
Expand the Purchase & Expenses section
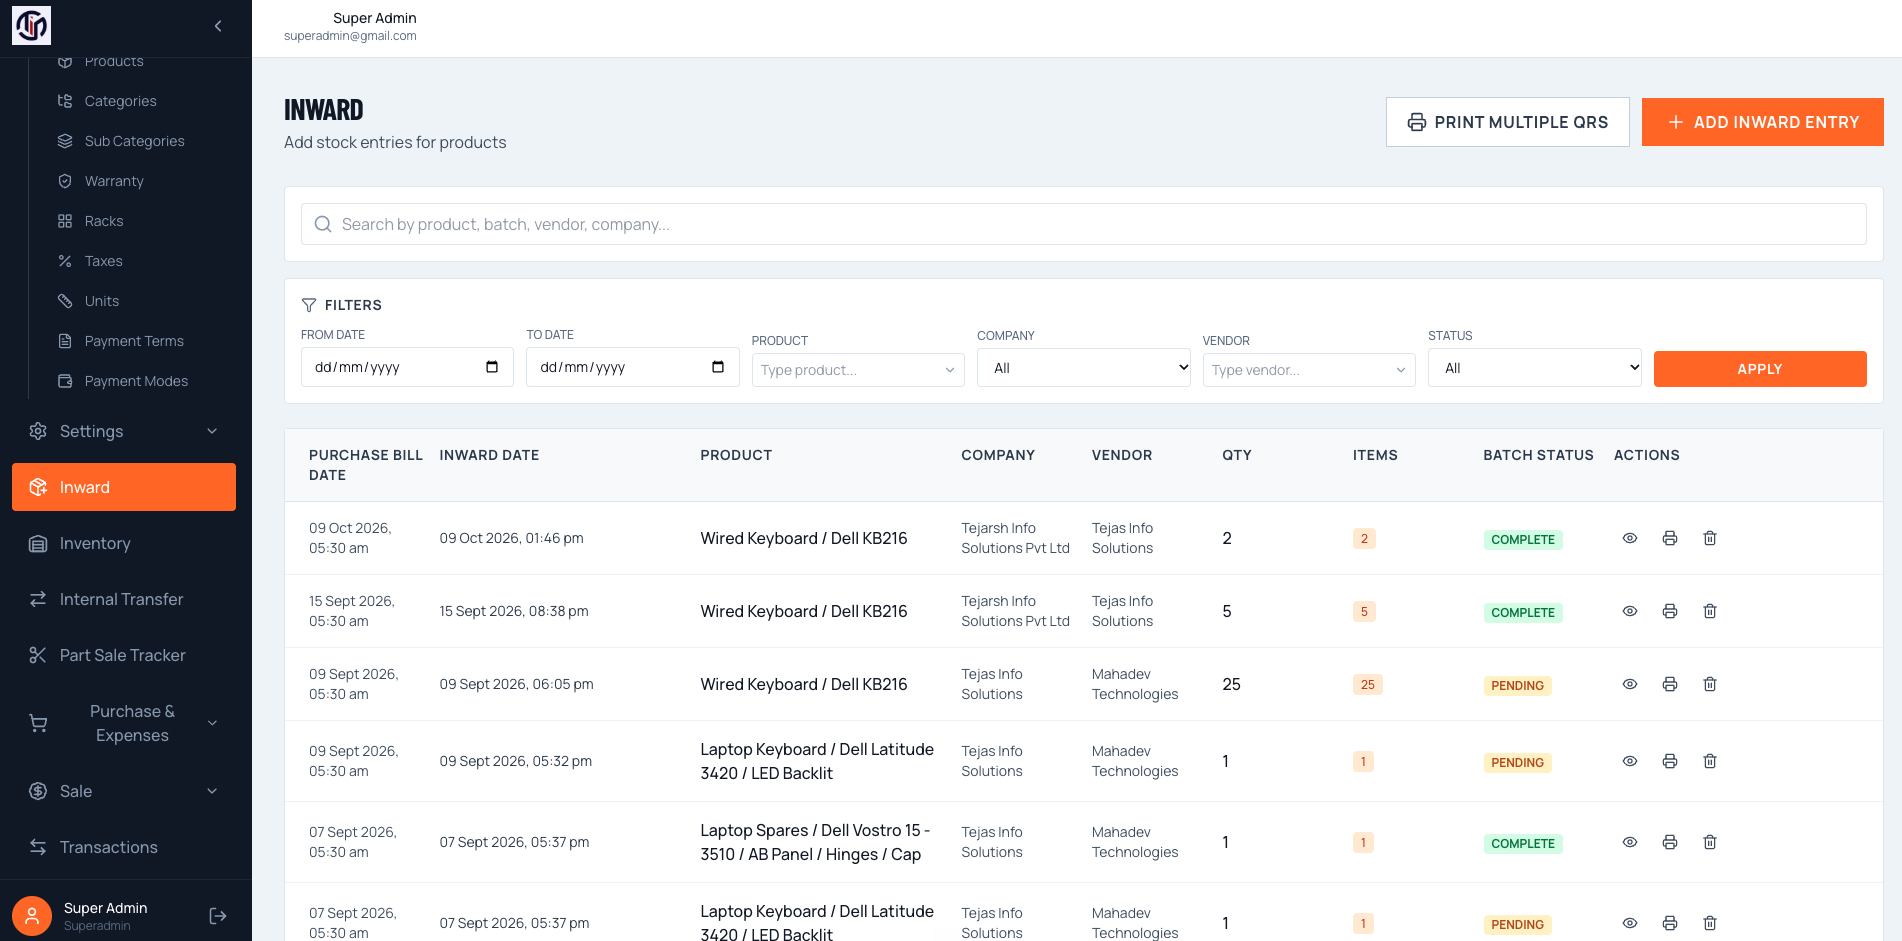(x=124, y=723)
